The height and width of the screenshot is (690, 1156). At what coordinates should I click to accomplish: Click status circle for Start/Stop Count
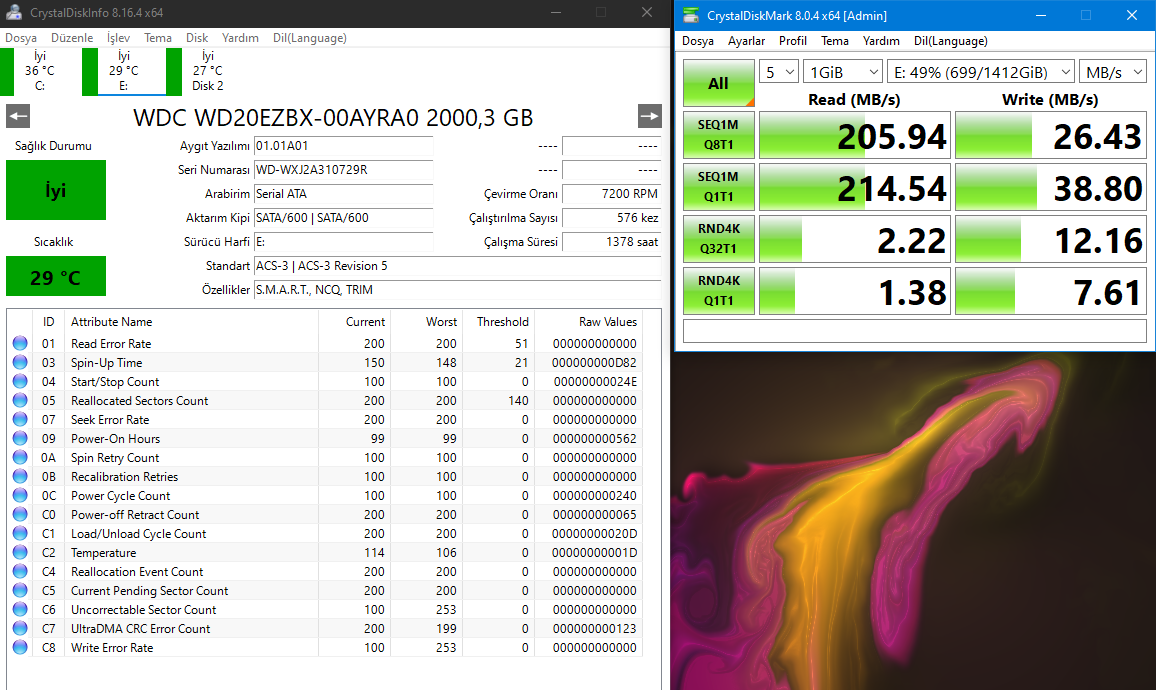[x=20, y=381]
